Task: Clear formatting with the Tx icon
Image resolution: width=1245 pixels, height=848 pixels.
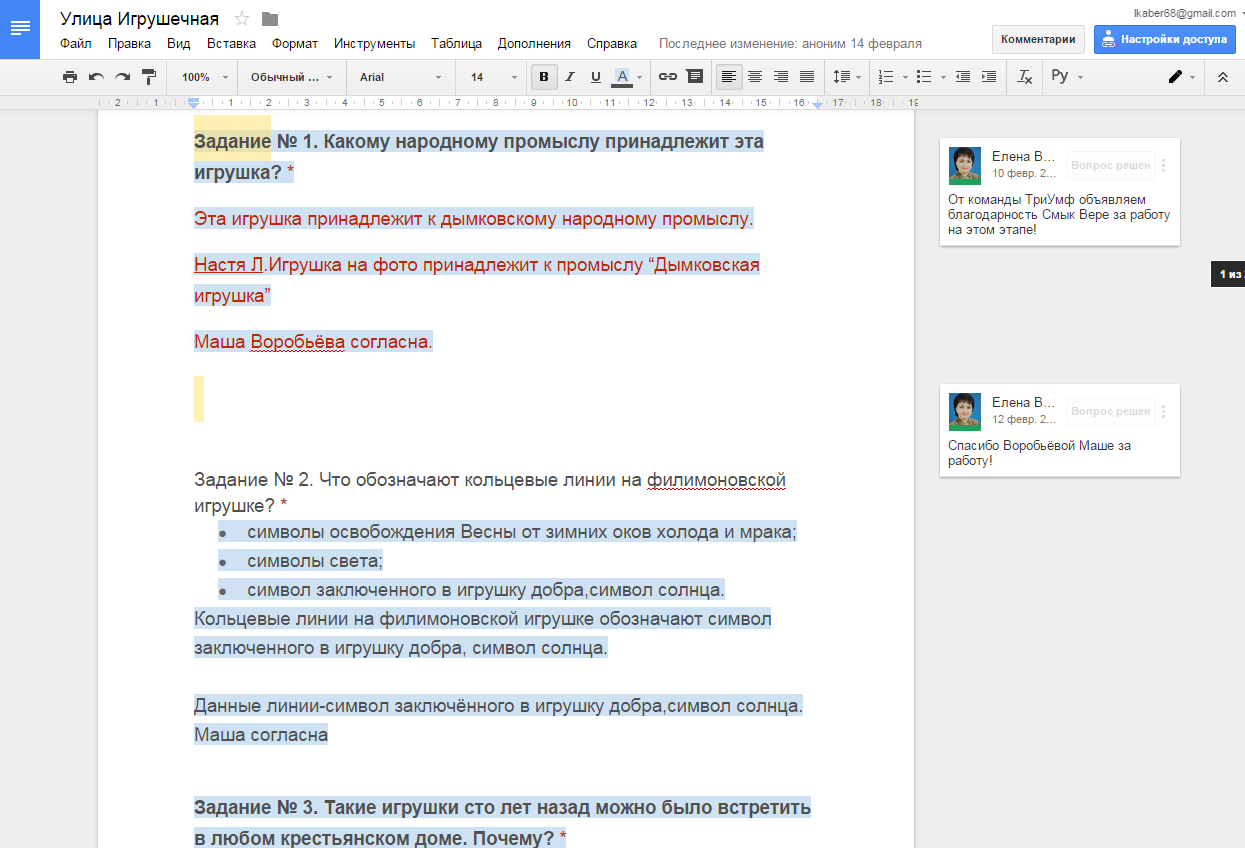Action: pyautogui.click(x=1024, y=77)
